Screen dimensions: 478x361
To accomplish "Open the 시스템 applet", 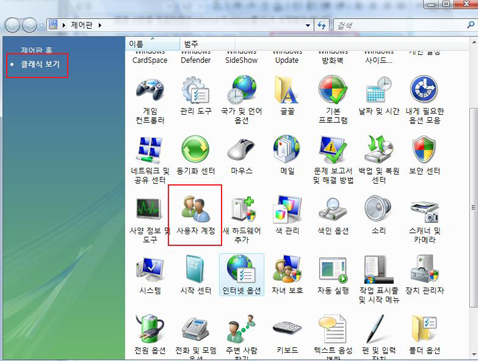I will coord(150,275).
